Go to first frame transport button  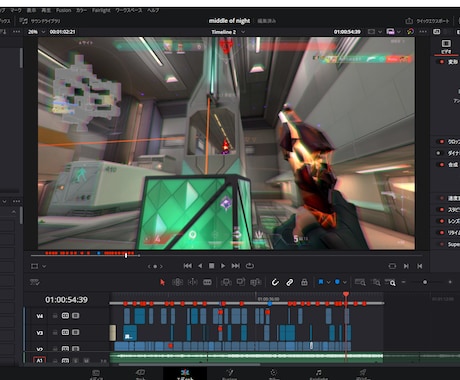188,266
